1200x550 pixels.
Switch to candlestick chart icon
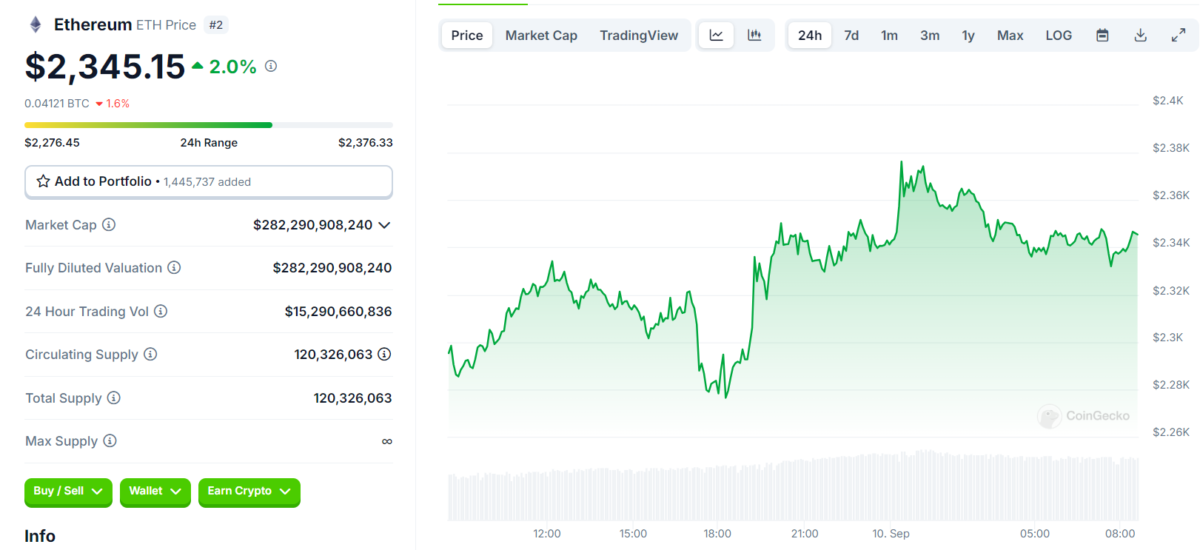tap(754, 35)
